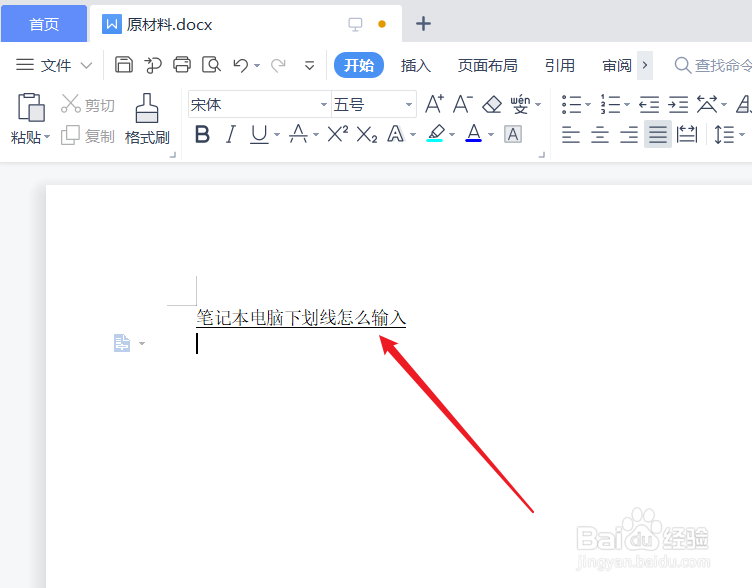
Task: Click the Paste clipboard icon
Action: click(31, 107)
